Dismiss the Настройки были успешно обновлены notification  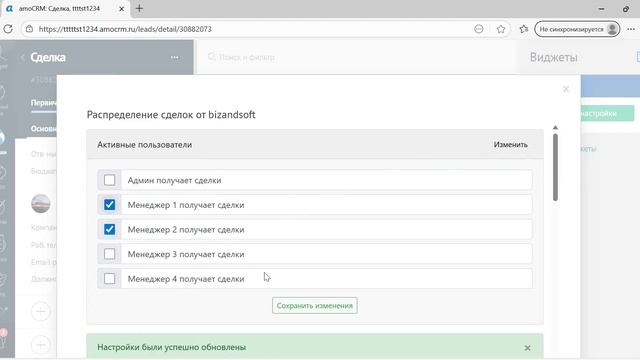(527, 348)
